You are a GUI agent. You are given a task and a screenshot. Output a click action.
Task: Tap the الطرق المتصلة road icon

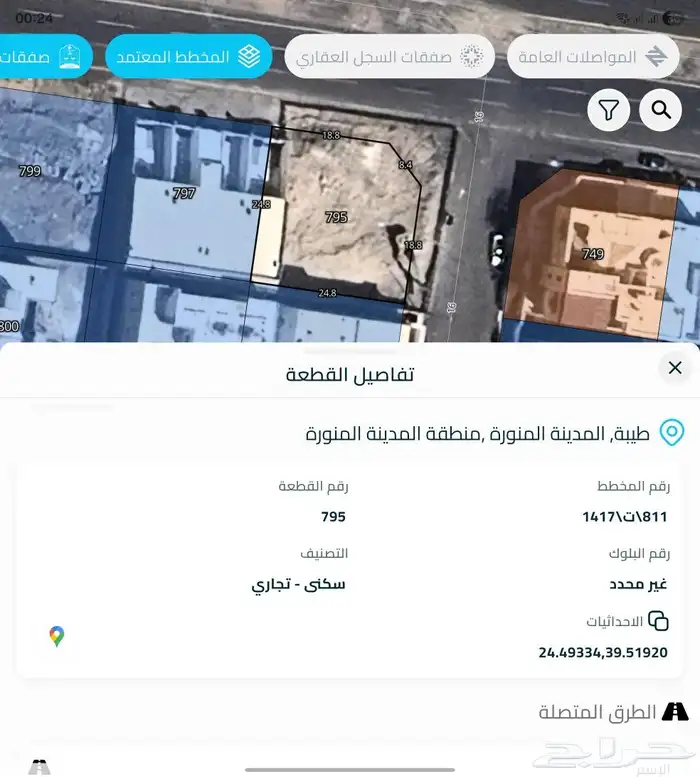[x=675, y=712]
